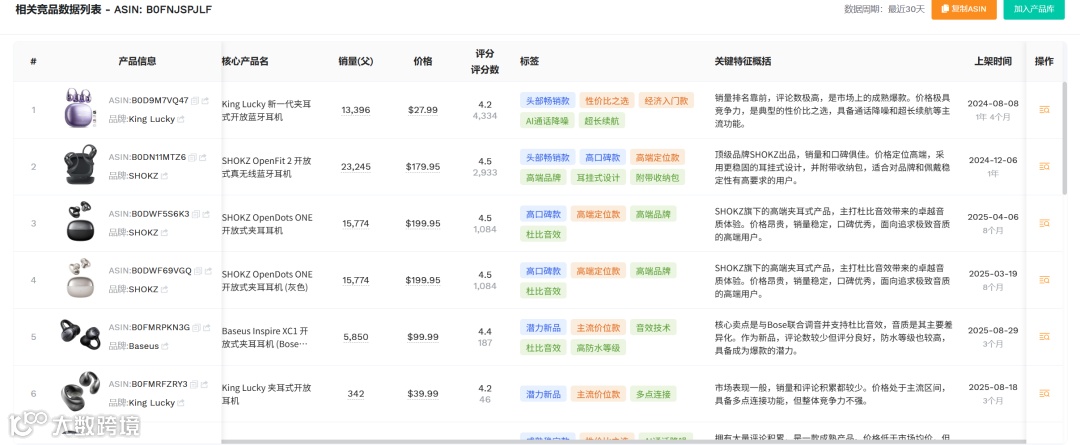1080x445 pixels.
Task: Open King Lucky thumbnail in B0FMRFZRY3 row
Action: (x=81, y=392)
